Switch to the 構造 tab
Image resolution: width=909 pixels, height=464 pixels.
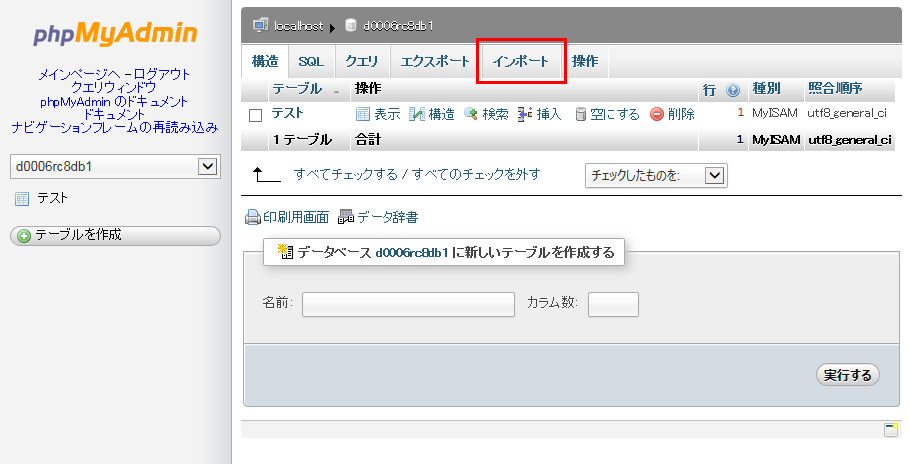[265, 61]
